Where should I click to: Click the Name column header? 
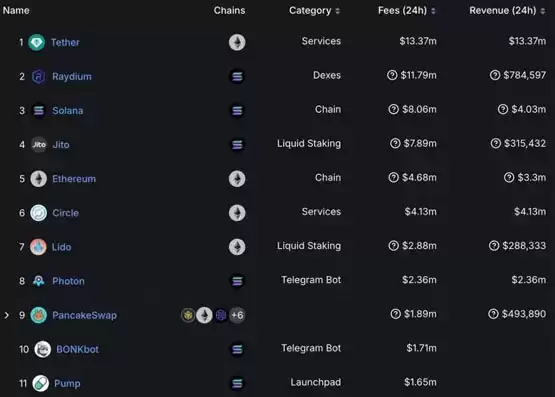16,11
